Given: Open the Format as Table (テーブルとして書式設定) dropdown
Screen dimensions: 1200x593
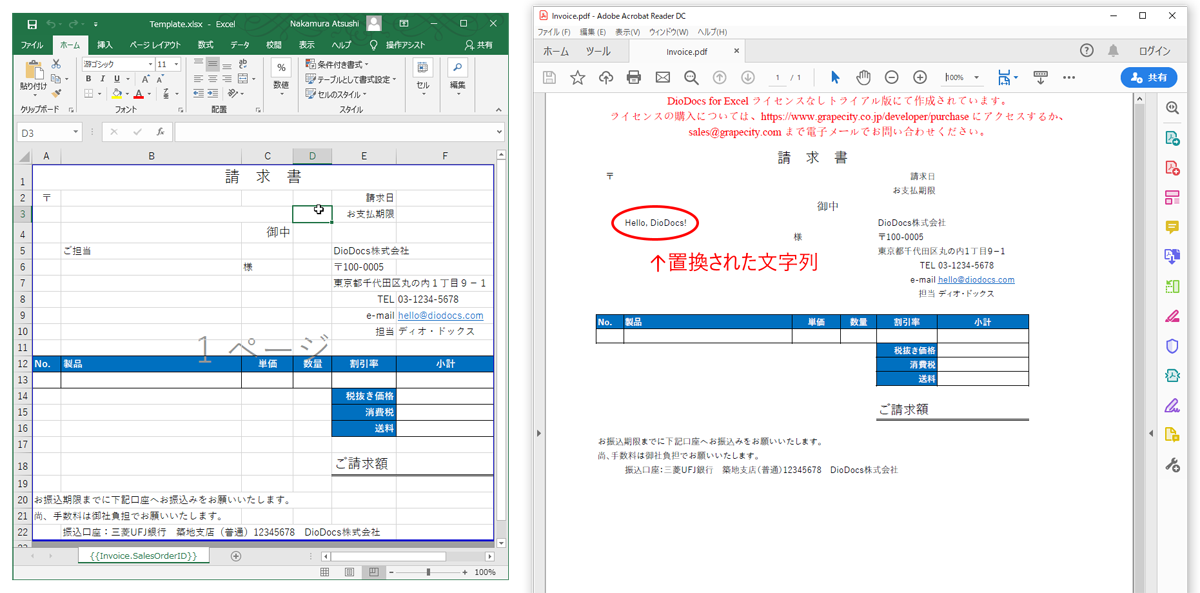Looking at the screenshot, I should pos(351,79).
